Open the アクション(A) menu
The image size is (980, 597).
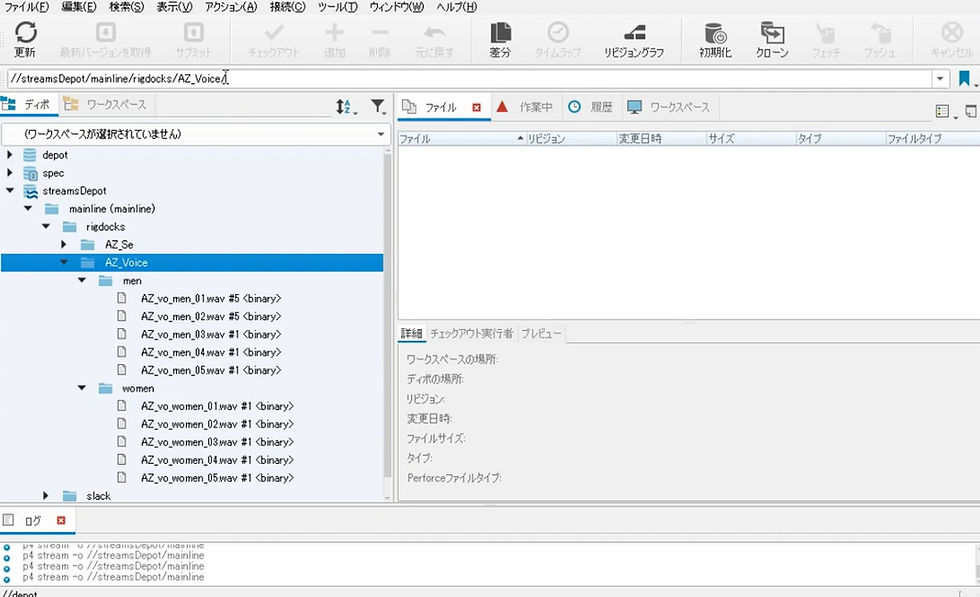(x=231, y=7)
